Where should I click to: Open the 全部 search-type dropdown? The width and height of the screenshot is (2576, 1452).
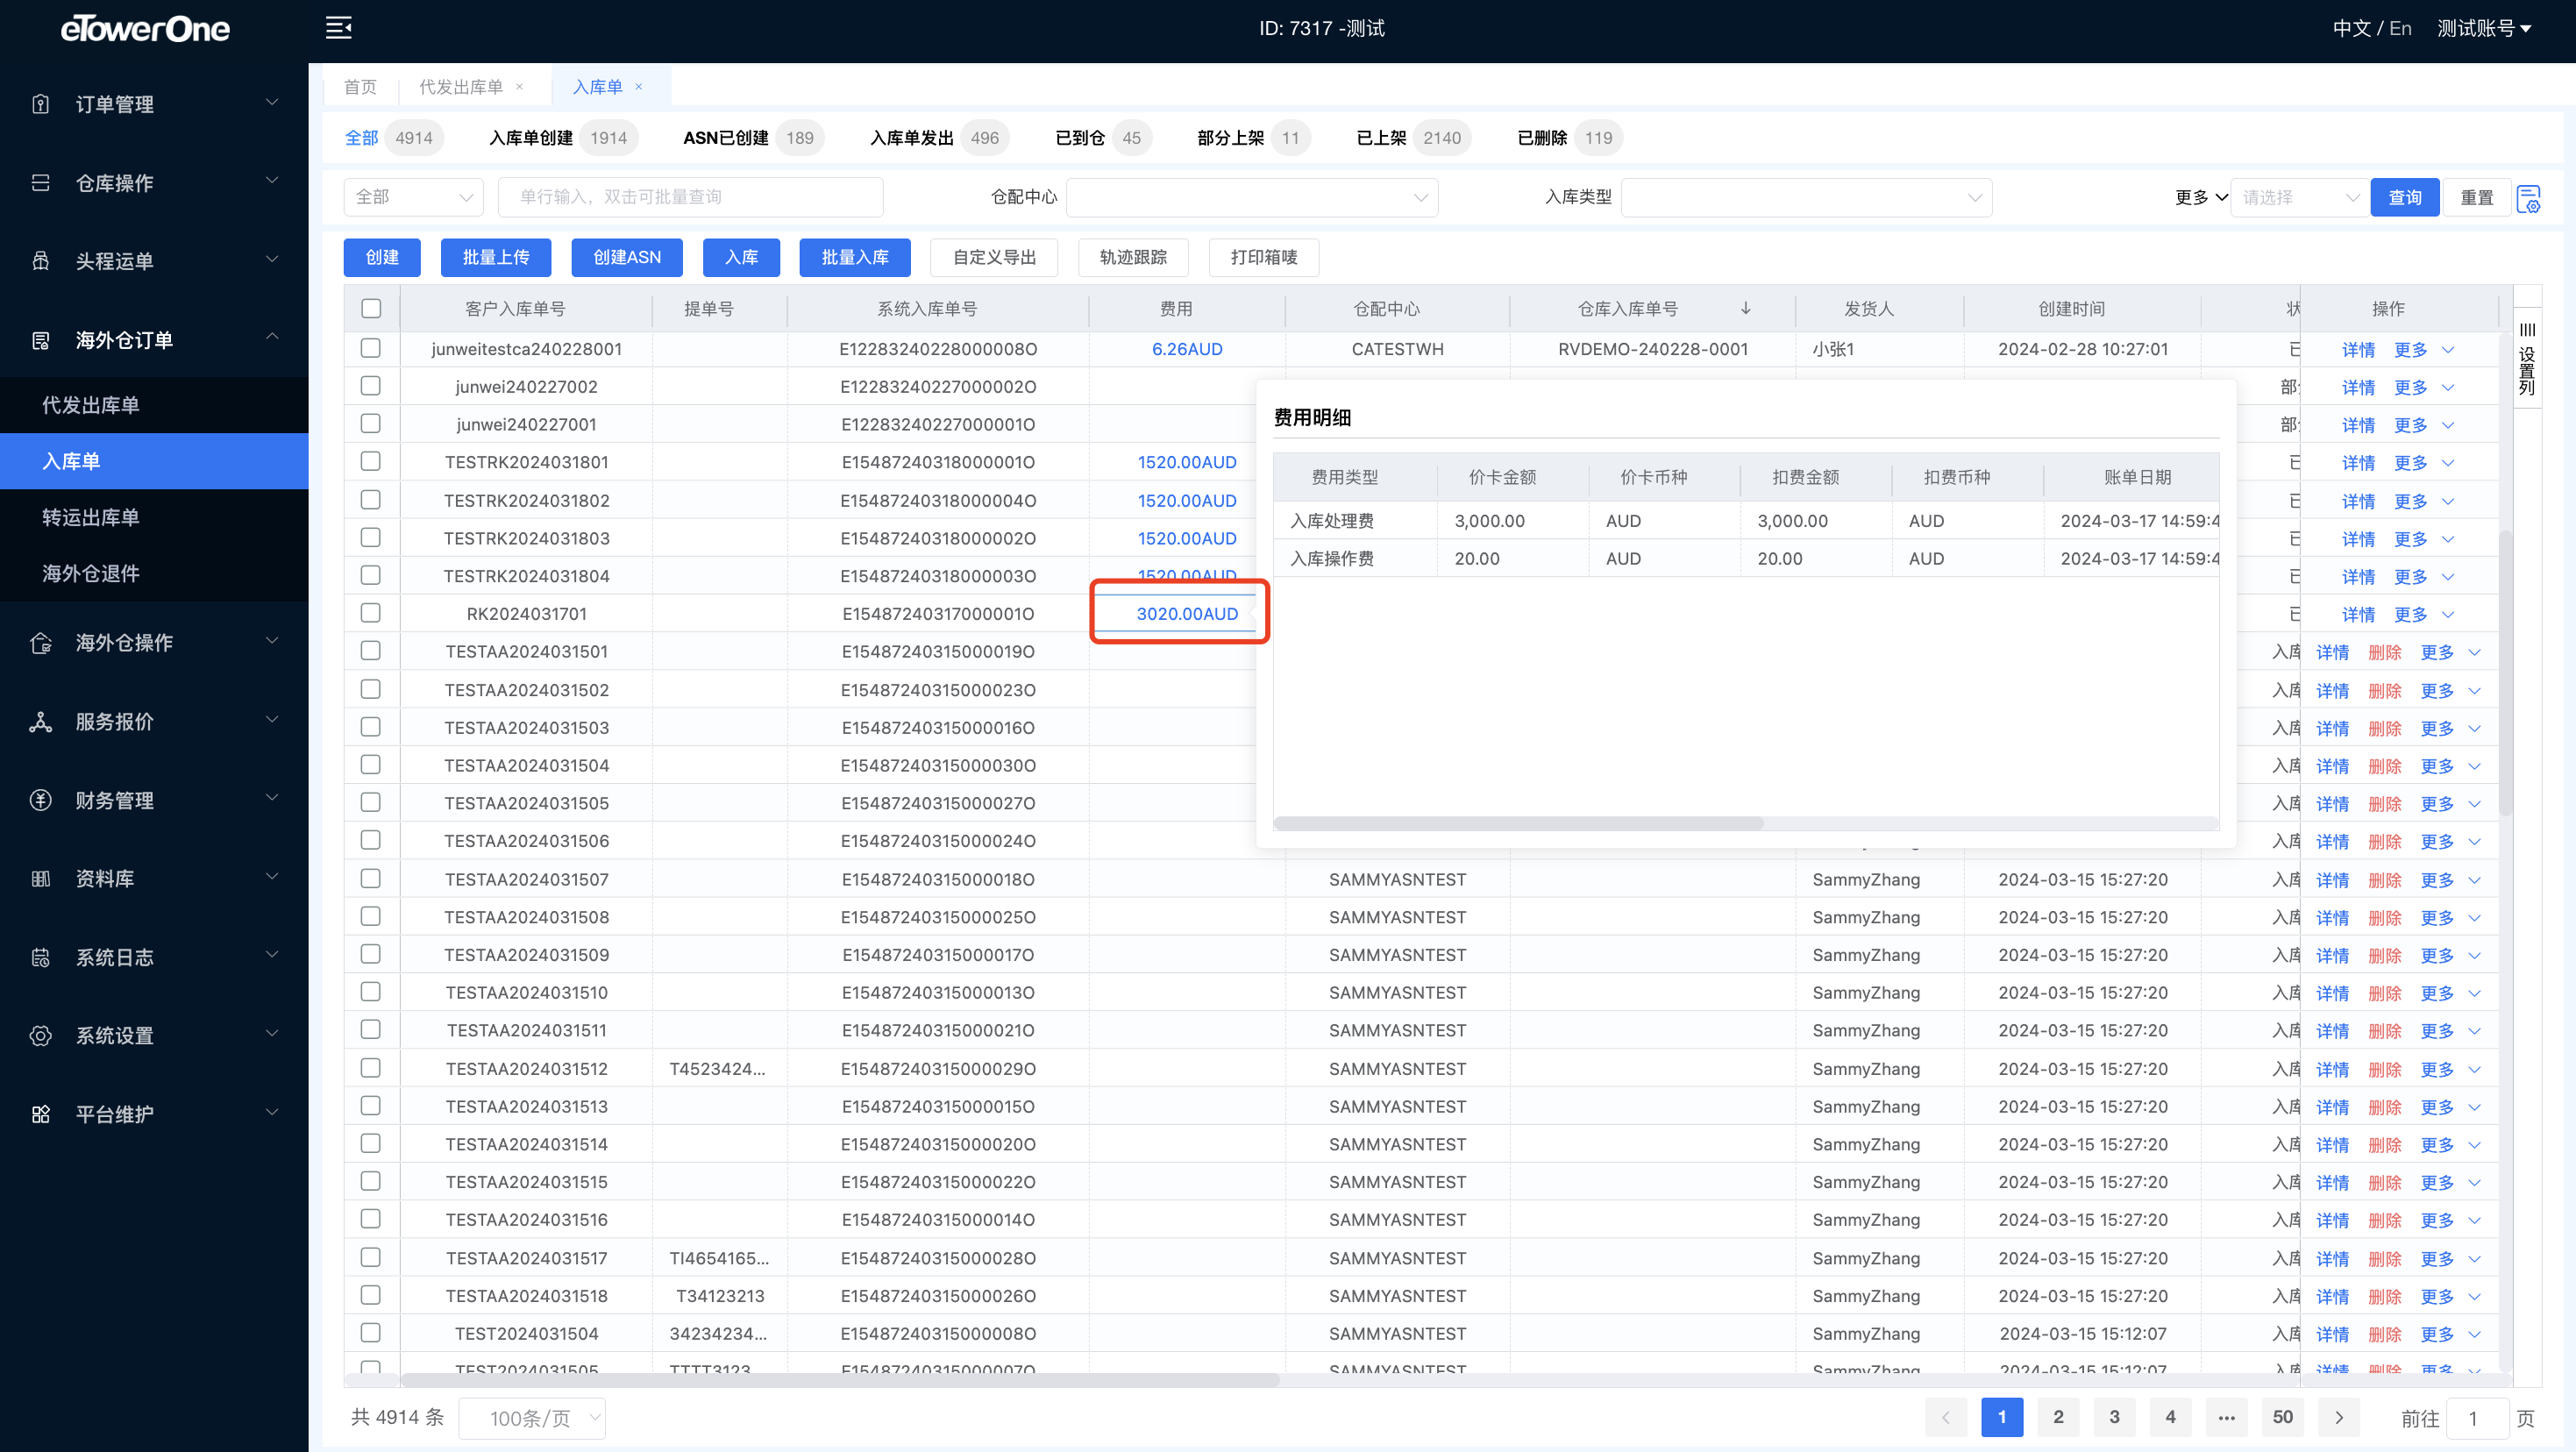[413, 197]
